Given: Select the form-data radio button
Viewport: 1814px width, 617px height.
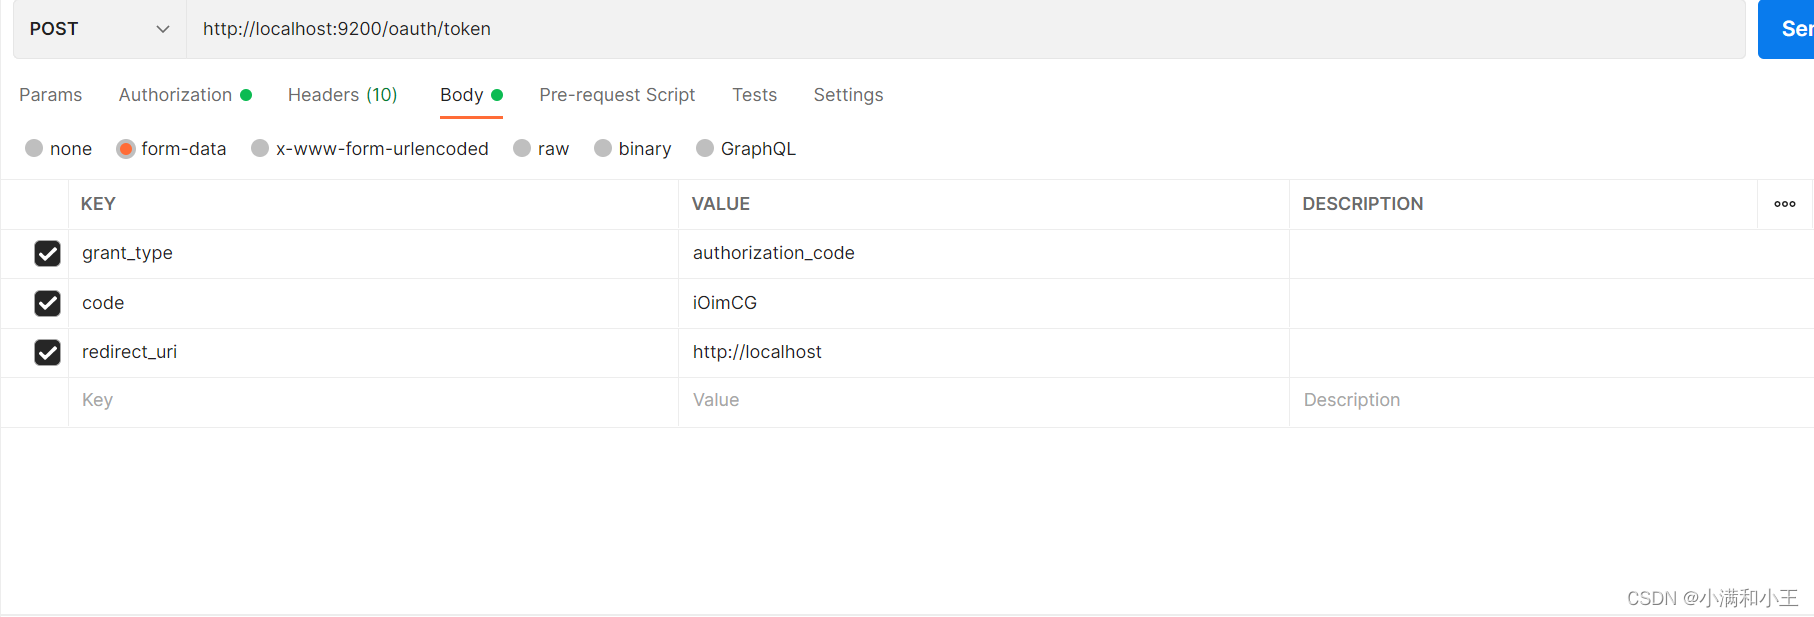Looking at the screenshot, I should tap(125, 148).
